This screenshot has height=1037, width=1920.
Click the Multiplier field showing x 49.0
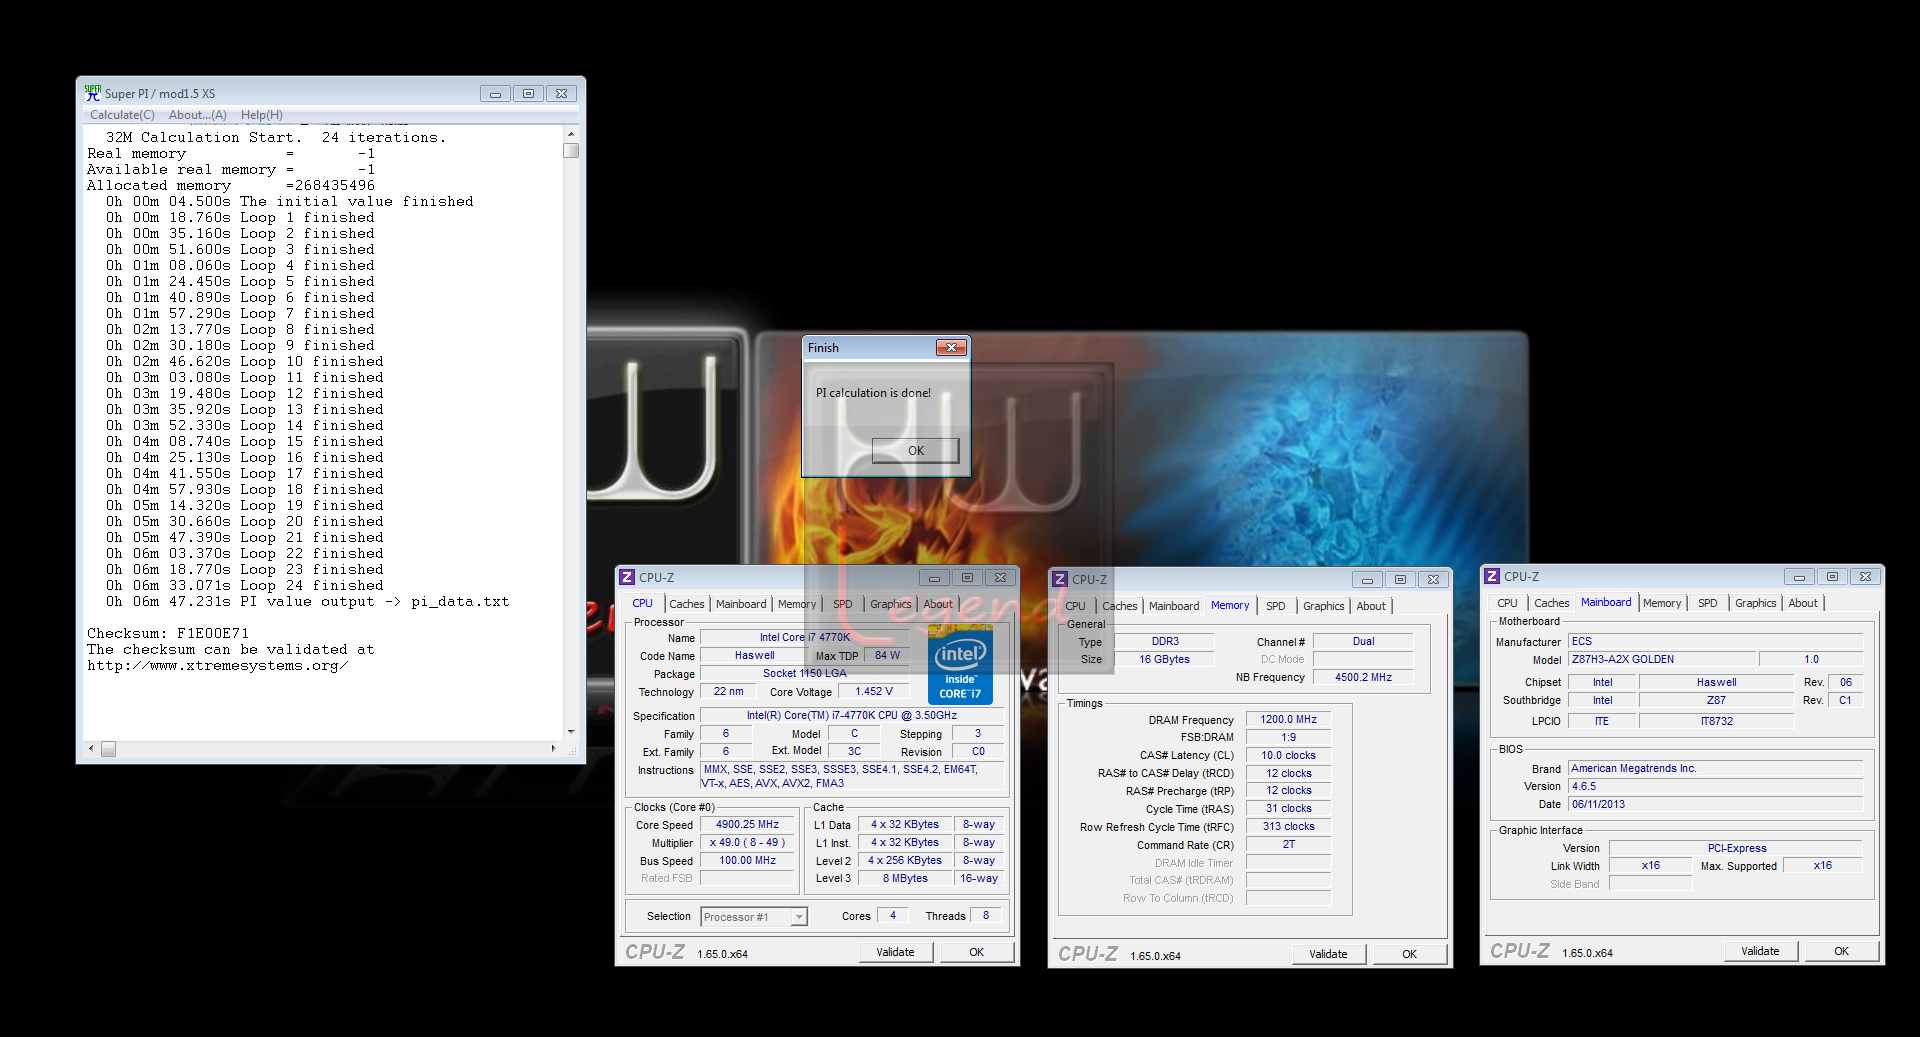coord(747,843)
